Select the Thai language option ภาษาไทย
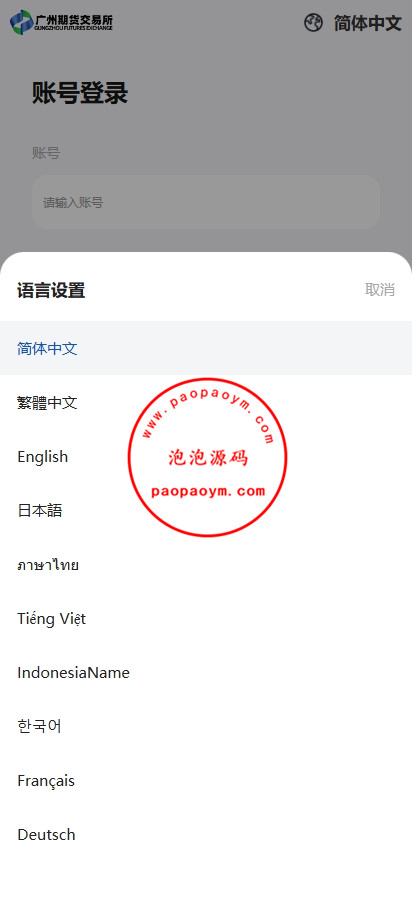 pos(206,565)
